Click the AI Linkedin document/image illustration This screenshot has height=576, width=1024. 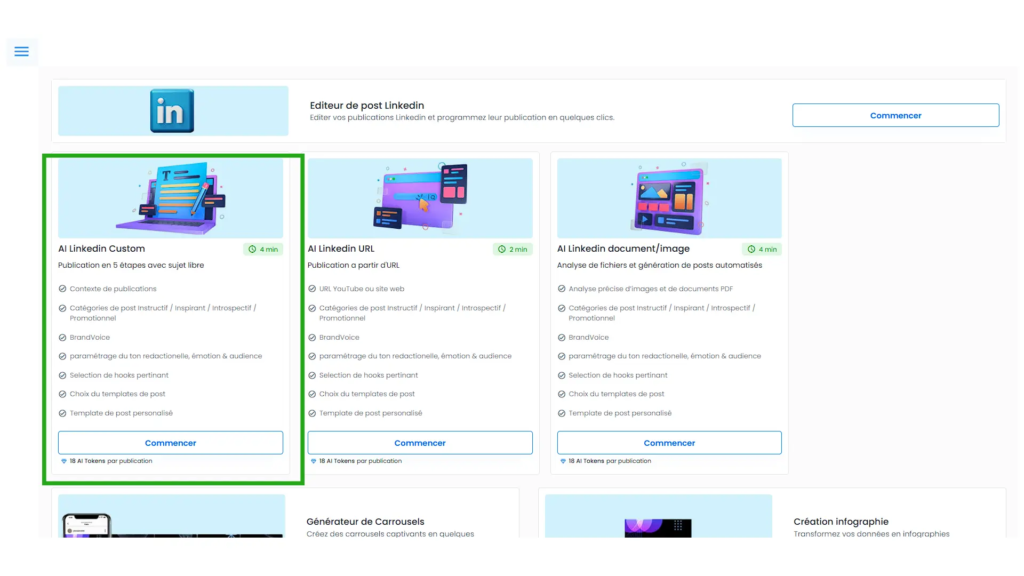[669, 198]
